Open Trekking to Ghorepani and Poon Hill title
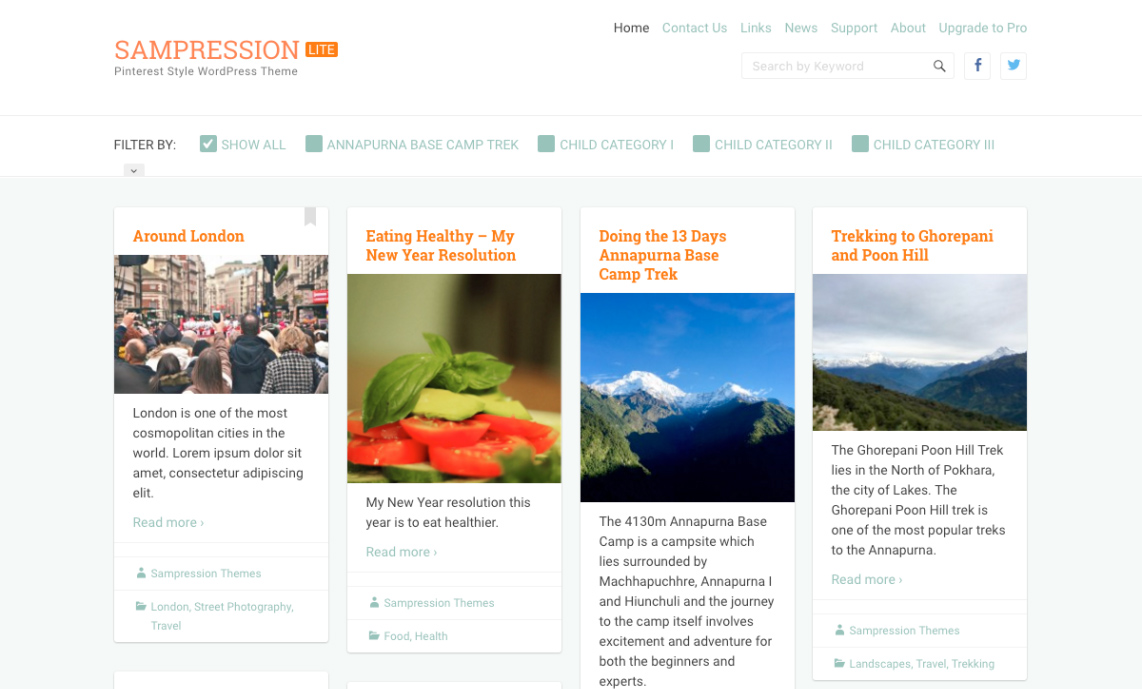Viewport: 1142px width, 689px height. (x=912, y=245)
